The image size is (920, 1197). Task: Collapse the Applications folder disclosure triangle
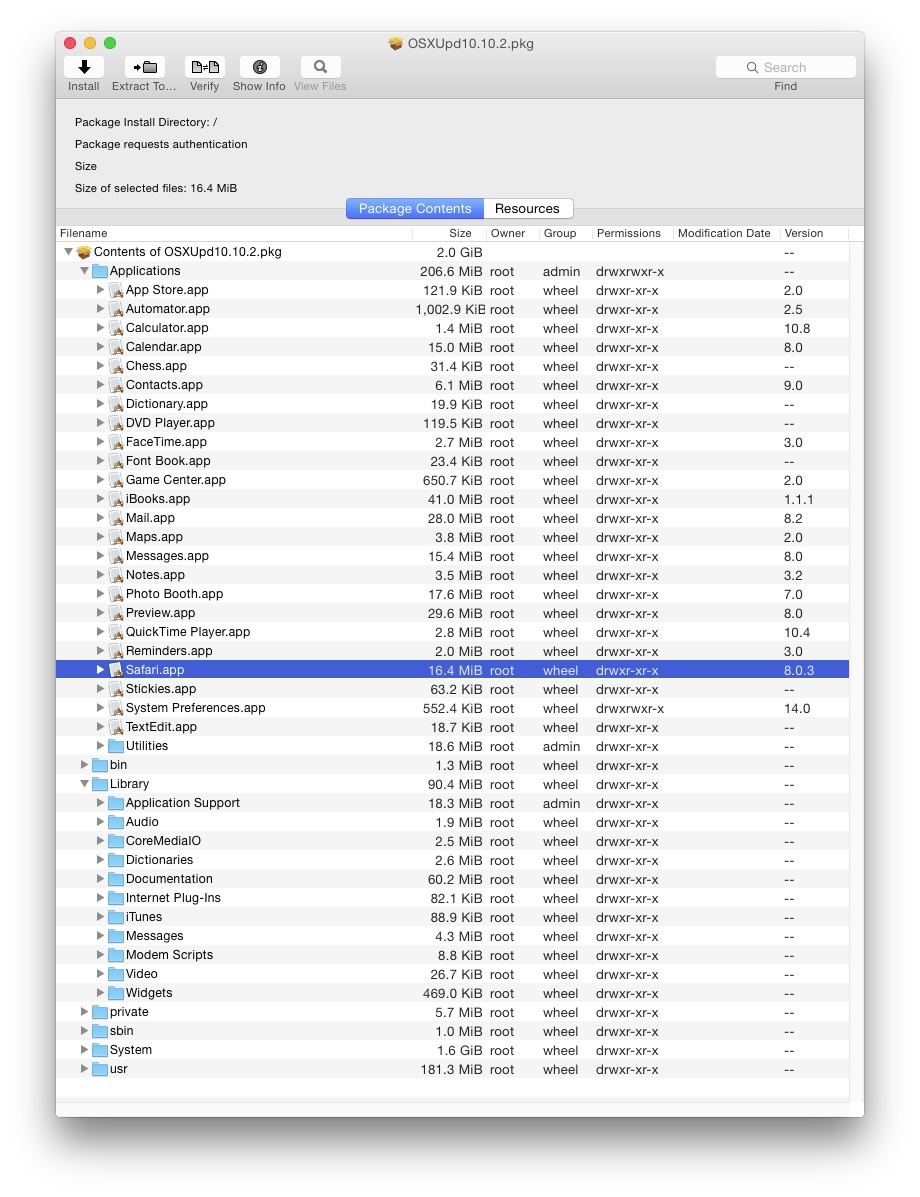(x=85, y=270)
